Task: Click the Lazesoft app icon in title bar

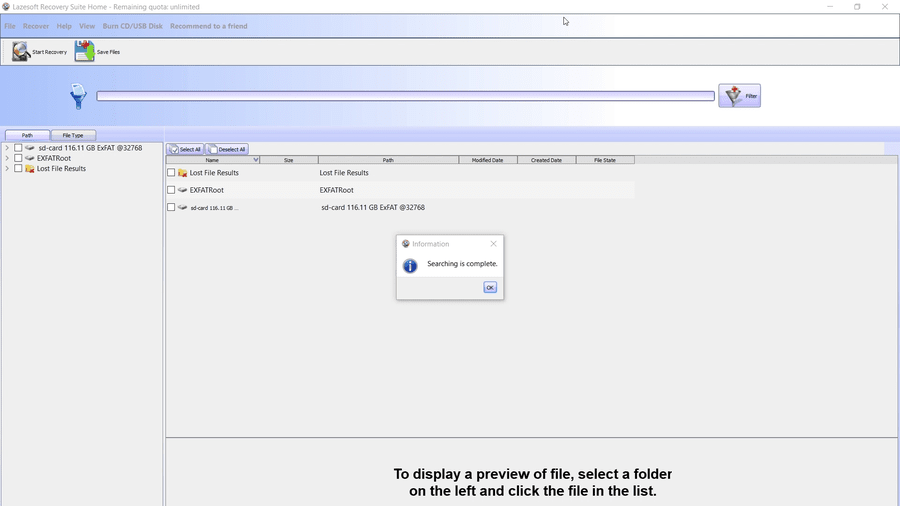Action: (6, 7)
